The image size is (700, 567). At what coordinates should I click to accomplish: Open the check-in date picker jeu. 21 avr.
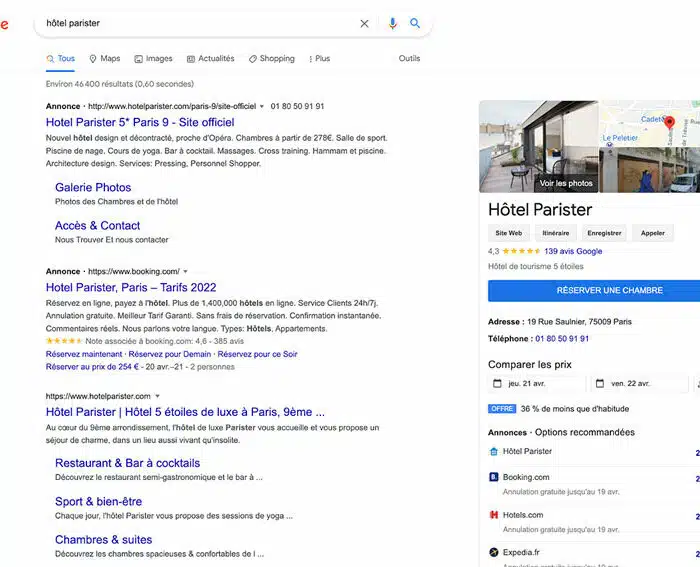pyautogui.click(x=536, y=384)
